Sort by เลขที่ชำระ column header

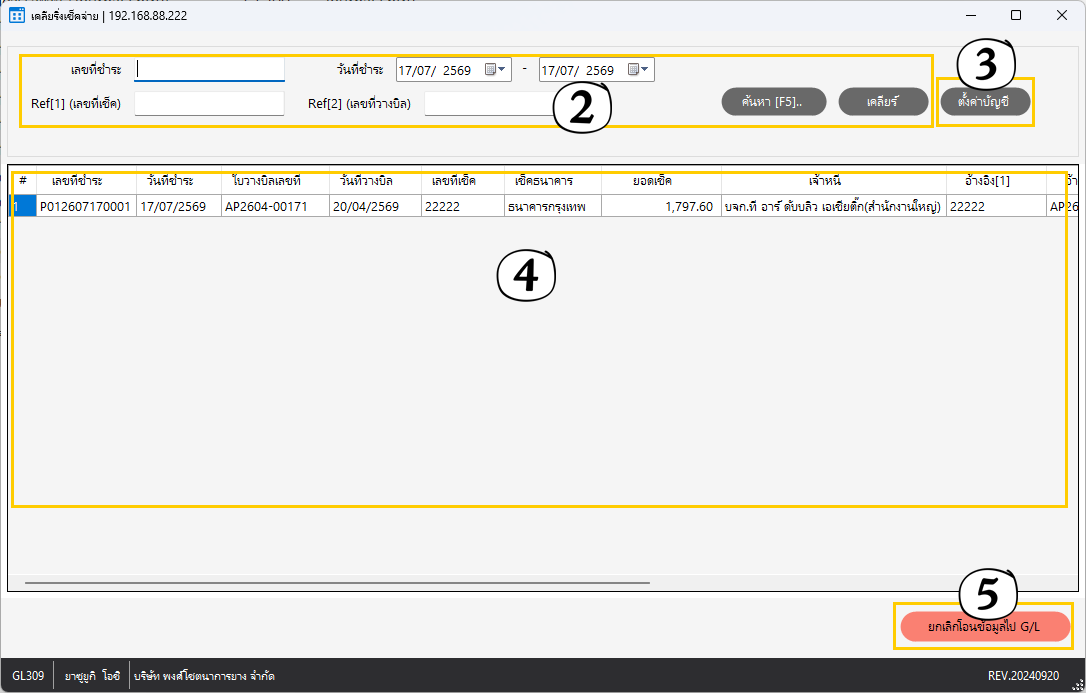coord(87,181)
